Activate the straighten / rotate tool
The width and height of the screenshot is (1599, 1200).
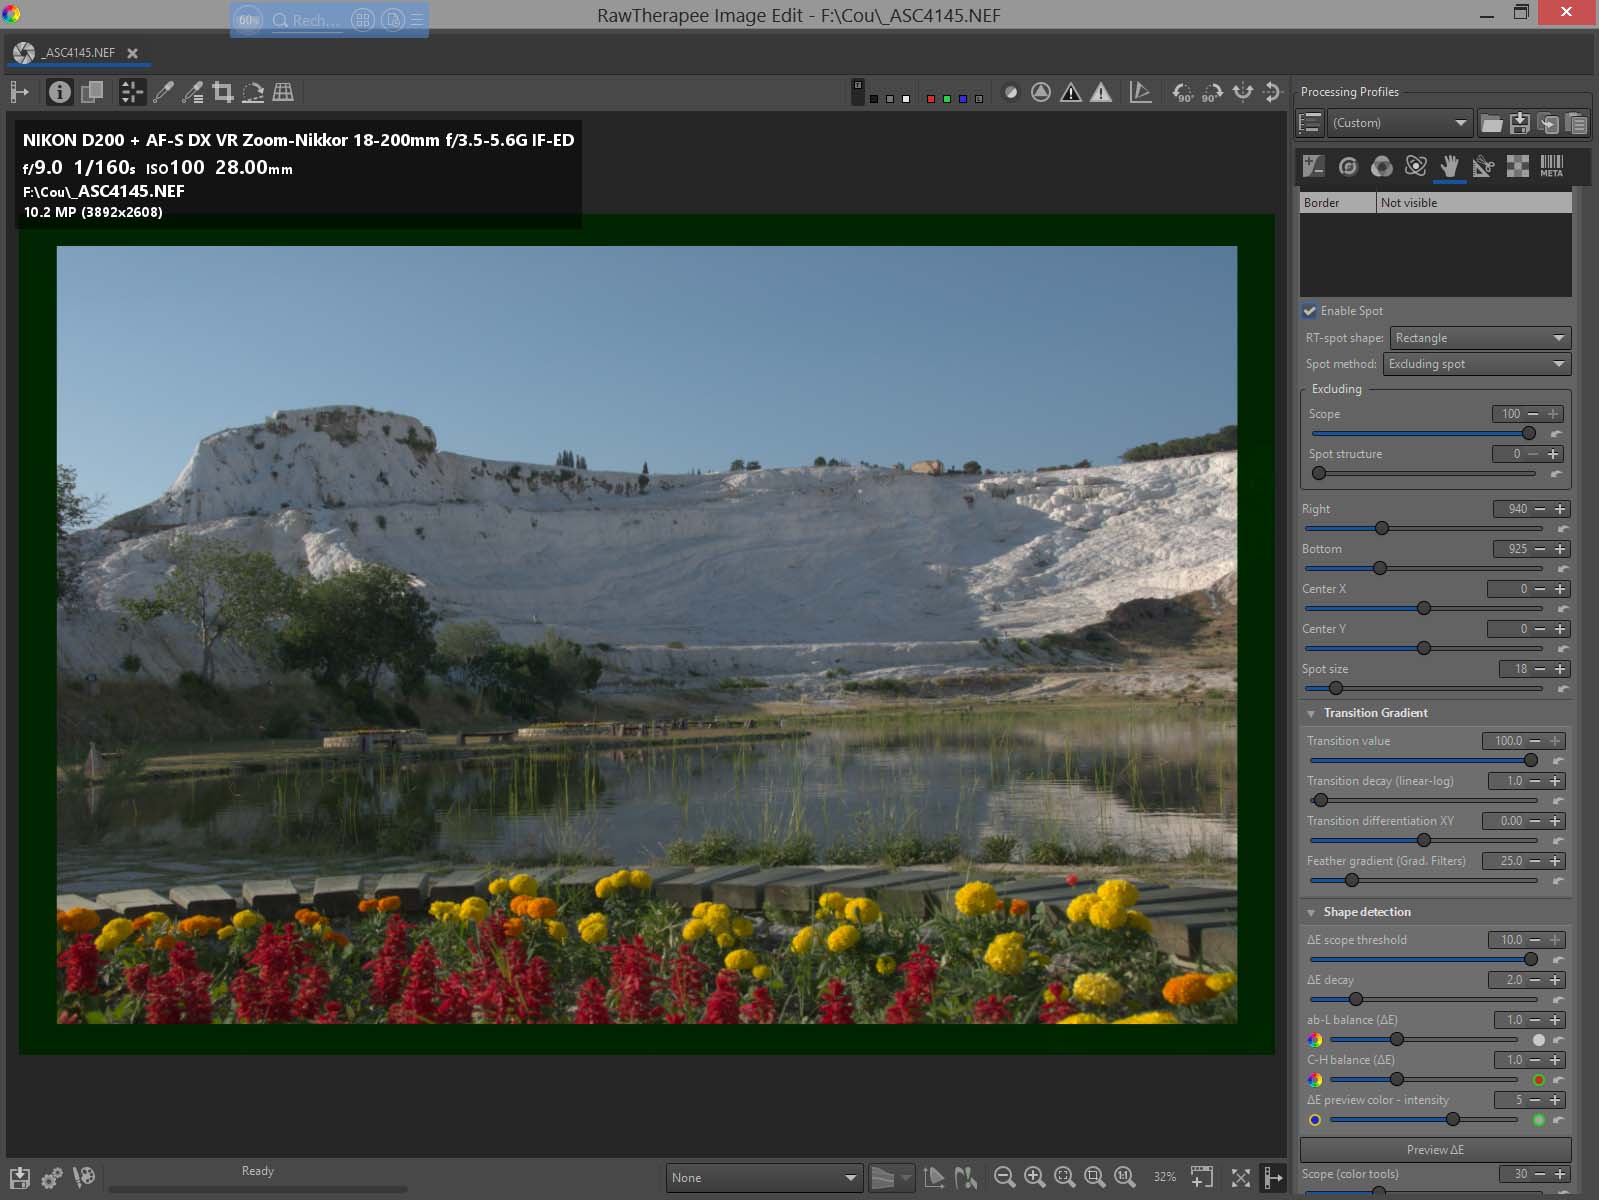[253, 93]
